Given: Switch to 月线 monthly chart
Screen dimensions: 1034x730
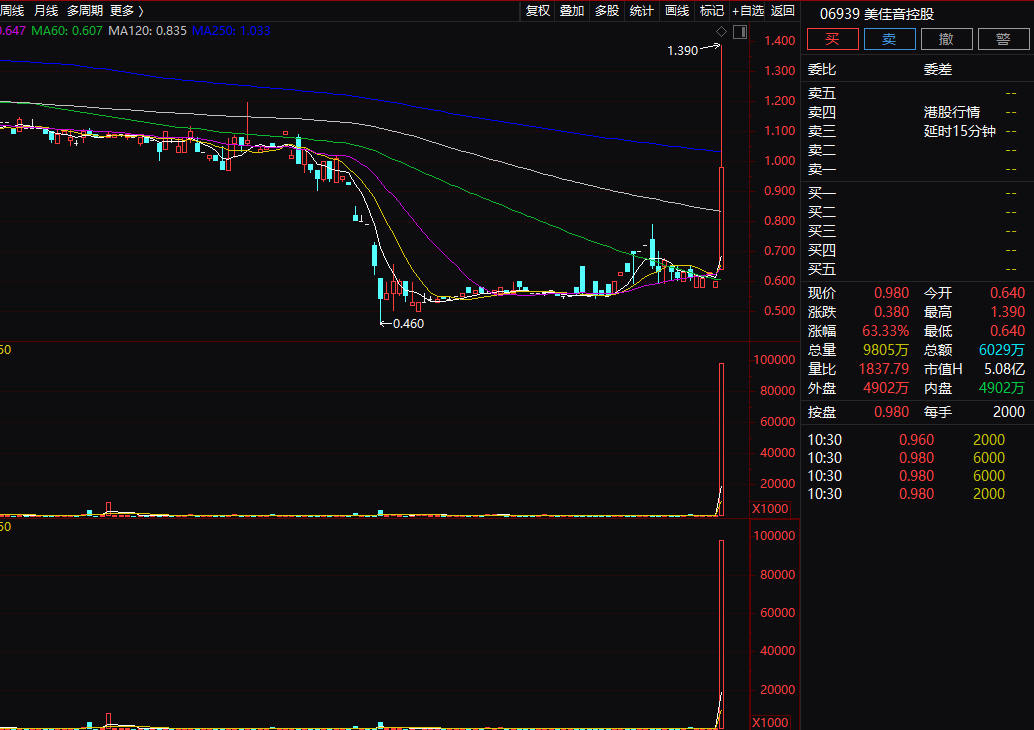Looking at the screenshot, I should tap(46, 11).
